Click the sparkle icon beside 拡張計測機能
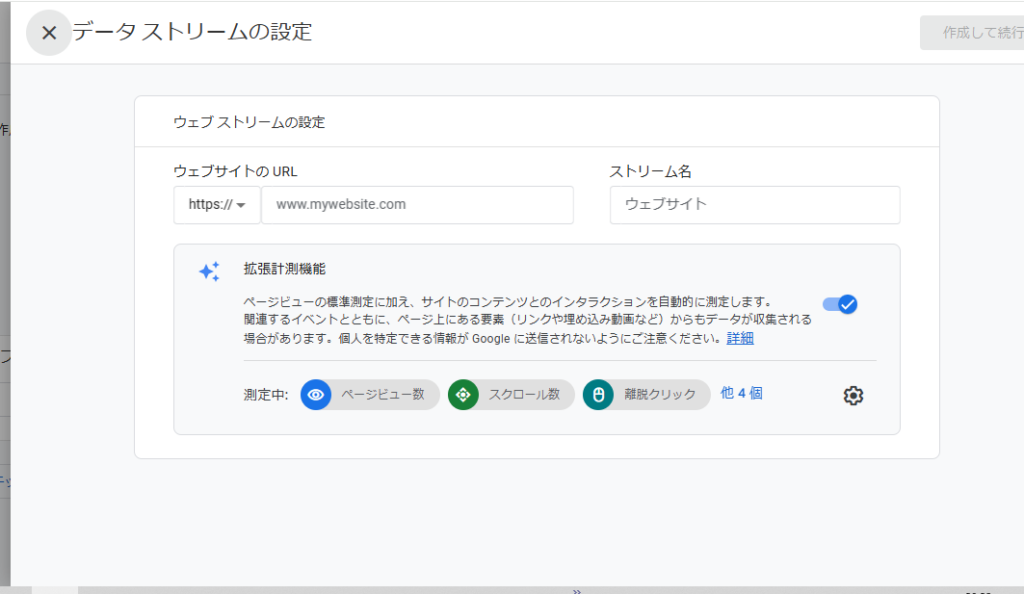The height and width of the screenshot is (594, 1024). pos(209,272)
